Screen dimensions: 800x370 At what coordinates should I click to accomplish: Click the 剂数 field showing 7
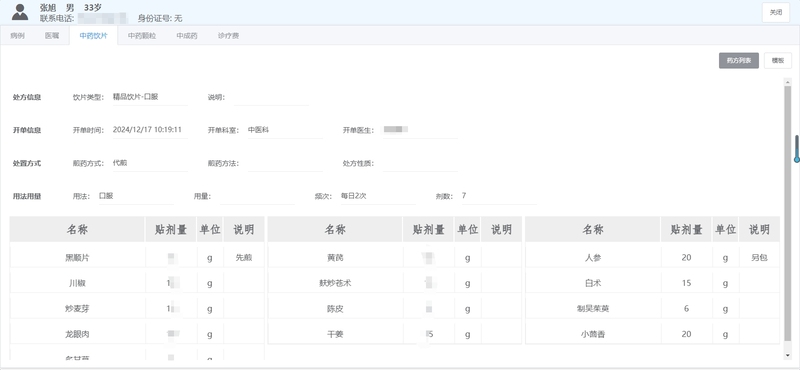click(499, 196)
